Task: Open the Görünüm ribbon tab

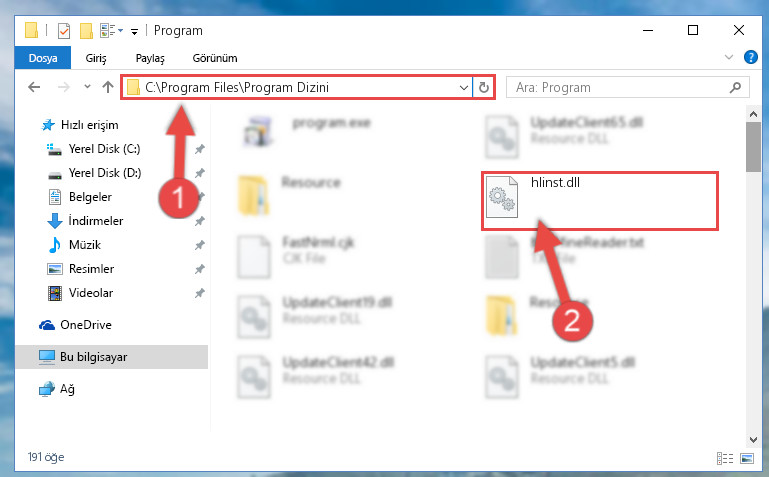Action: point(215,58)
